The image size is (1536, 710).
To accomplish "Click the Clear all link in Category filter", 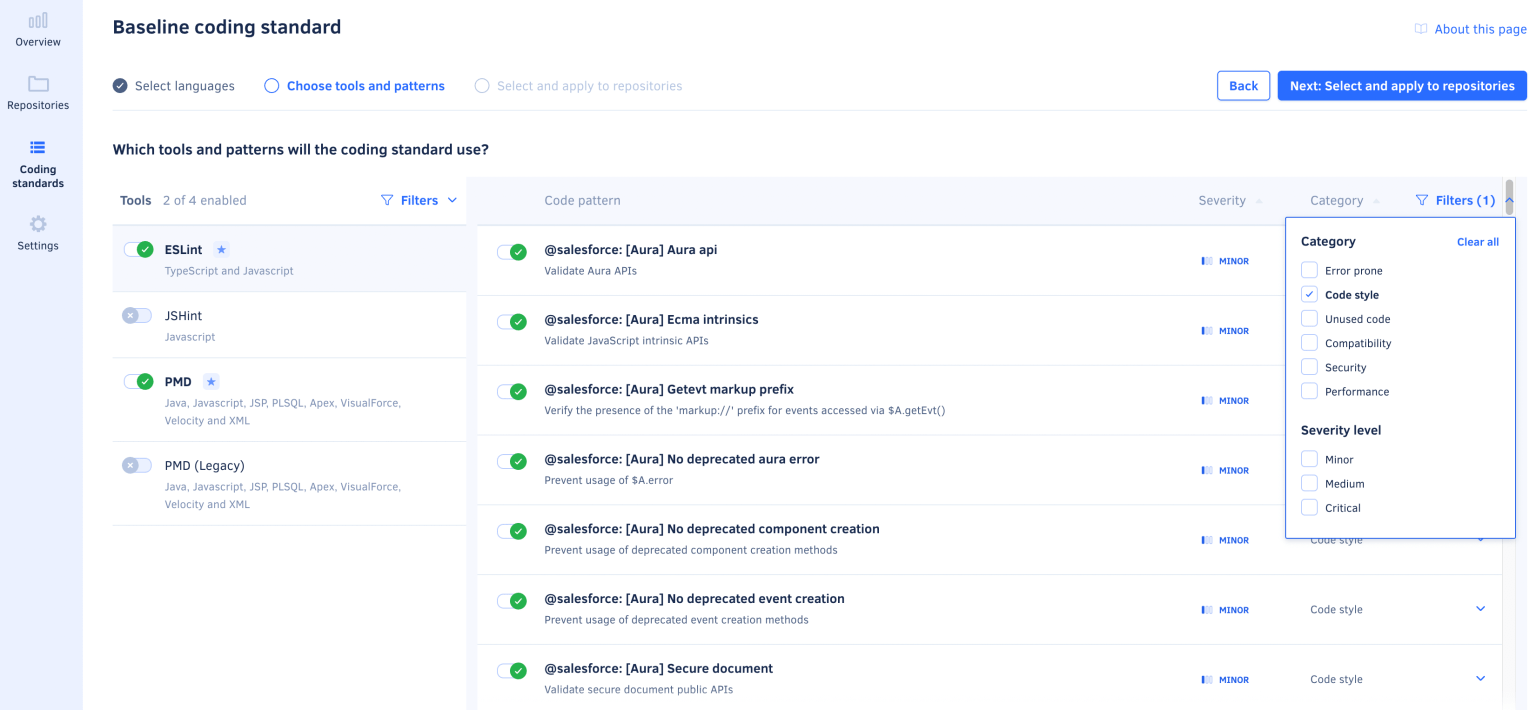I will point(1477,241).
